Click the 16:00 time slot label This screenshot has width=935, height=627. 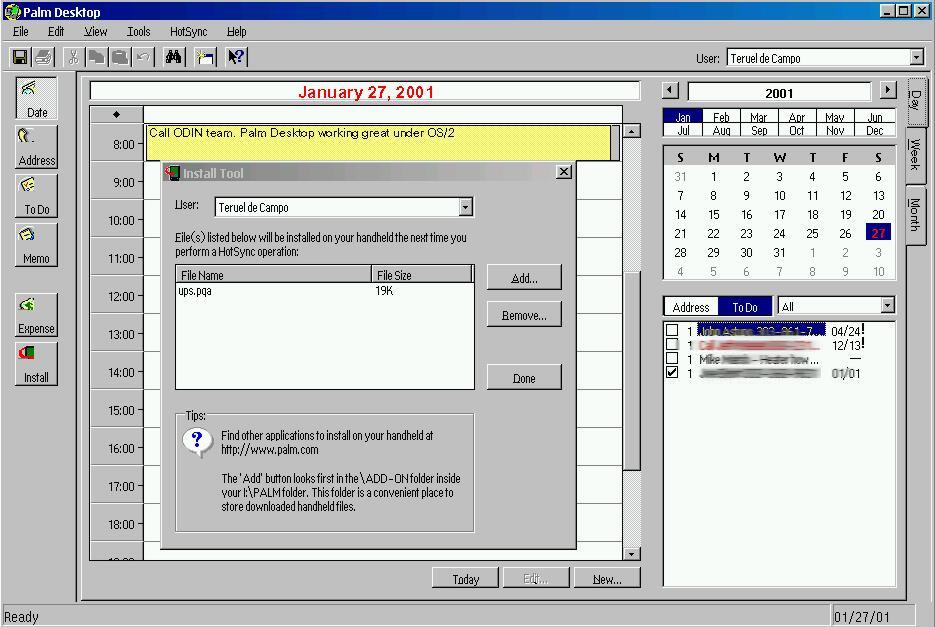tap(121, 448)
